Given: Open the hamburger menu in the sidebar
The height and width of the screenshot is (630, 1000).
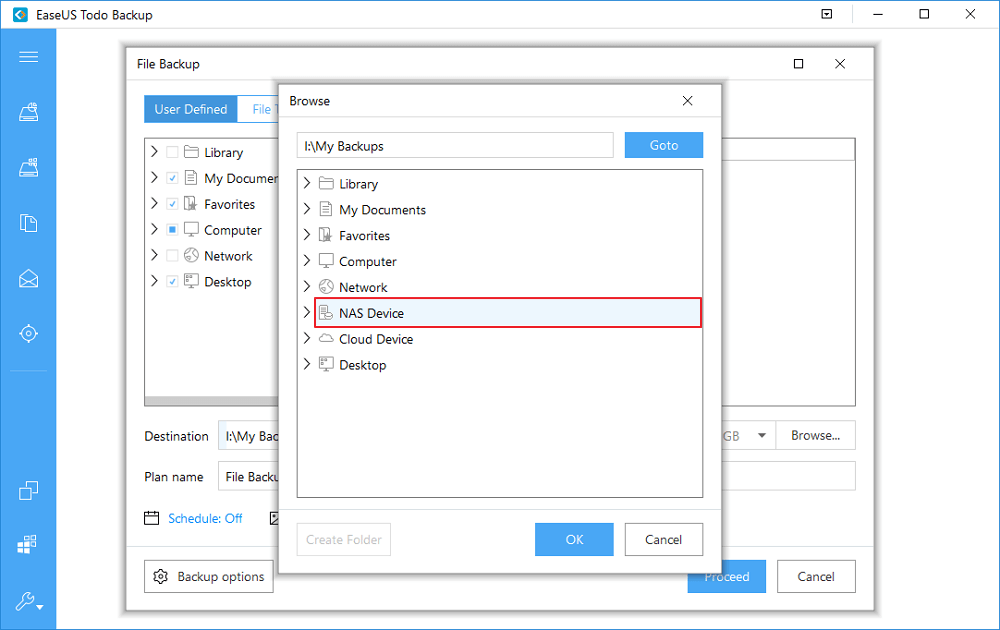Looking at the screenshot, I should click(28, 57).
